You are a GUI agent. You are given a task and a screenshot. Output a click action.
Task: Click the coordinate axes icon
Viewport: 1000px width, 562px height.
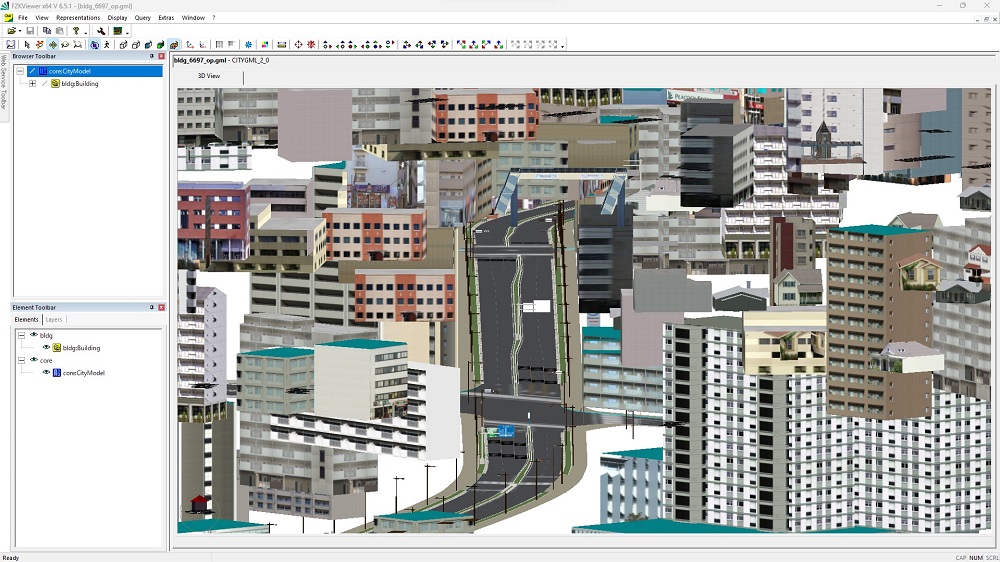[x=190, y=45]
